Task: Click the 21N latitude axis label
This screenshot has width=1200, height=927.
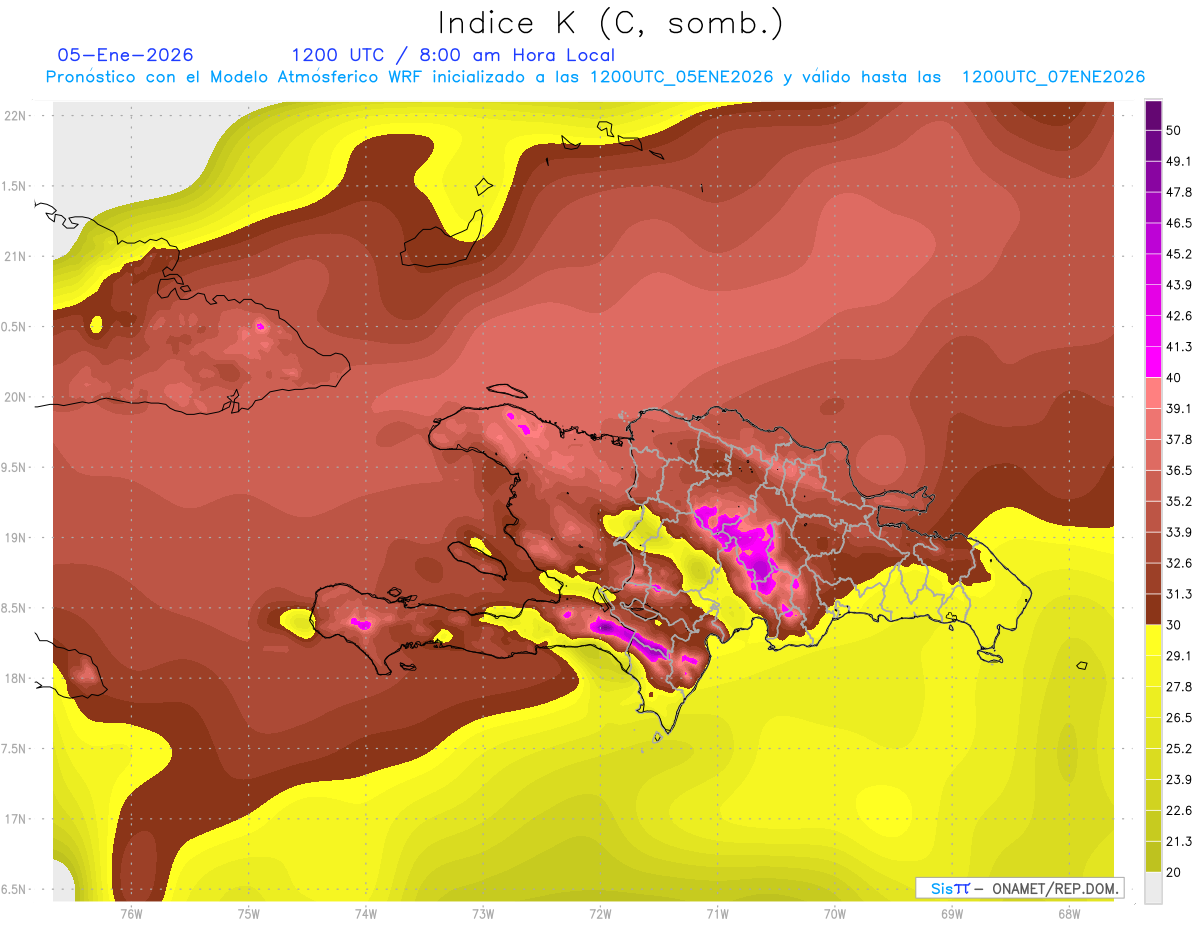Action: (x=17, y=256)
